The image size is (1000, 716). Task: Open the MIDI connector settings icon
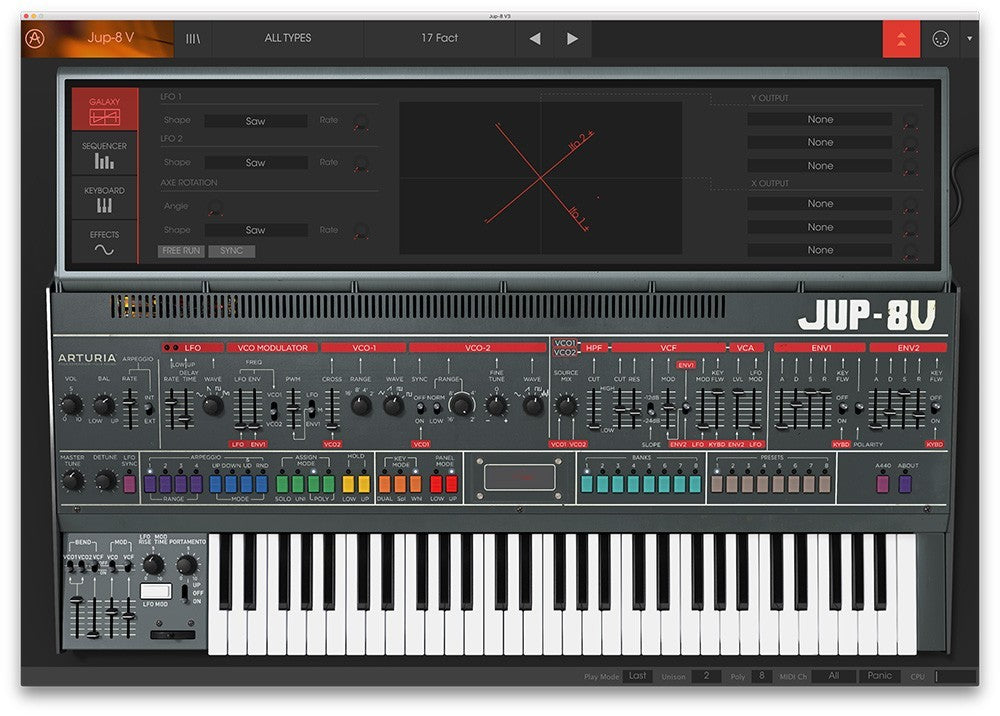click(941, 39)
